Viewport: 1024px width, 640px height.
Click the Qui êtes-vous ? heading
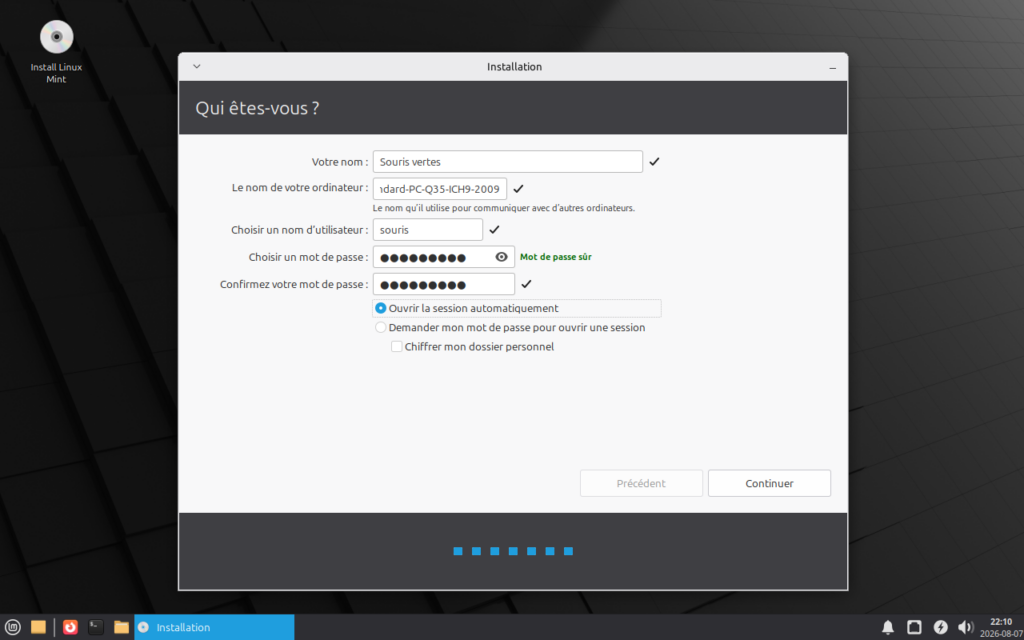tap(257, 108)
